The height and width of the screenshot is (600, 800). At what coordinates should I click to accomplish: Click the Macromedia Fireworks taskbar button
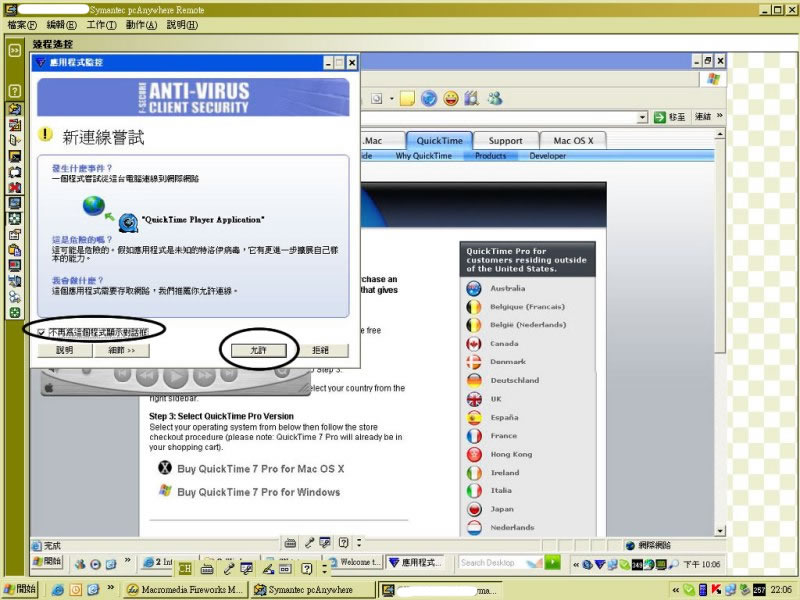[186, 590]
